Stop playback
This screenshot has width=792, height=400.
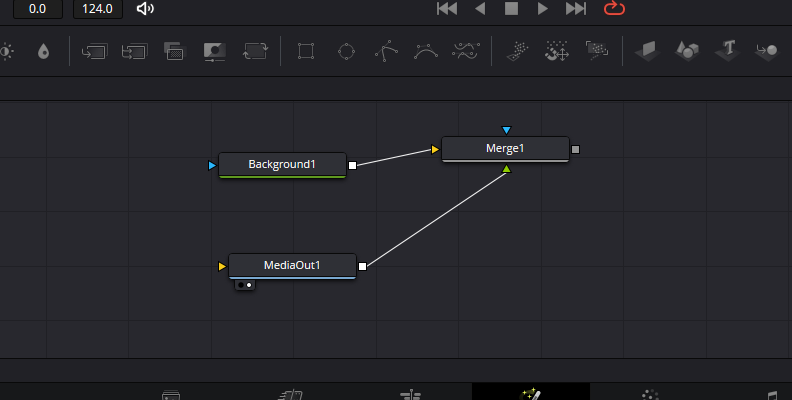[511, 9]
